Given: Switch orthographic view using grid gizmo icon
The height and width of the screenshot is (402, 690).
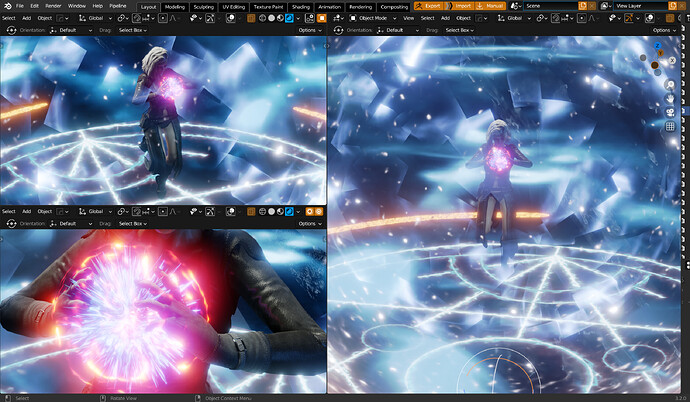Looking at the screenshot, I should pyautogui.click(x=670, y=127).
